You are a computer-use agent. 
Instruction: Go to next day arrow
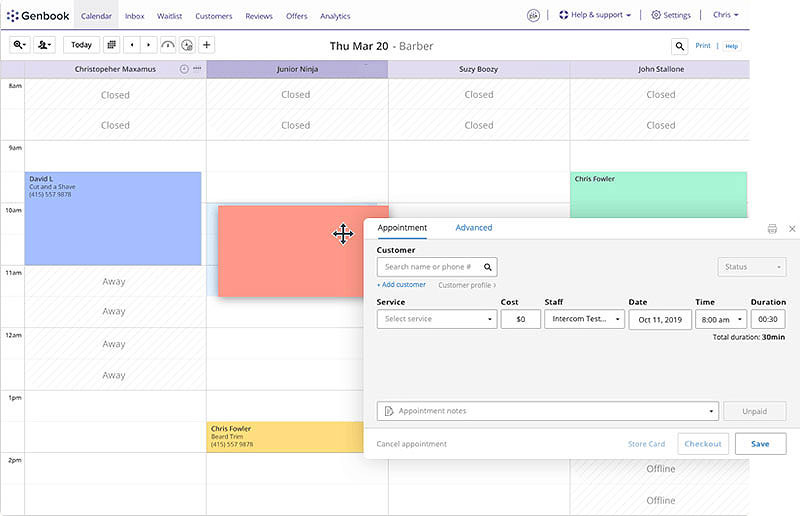click(x=148, y=45)
